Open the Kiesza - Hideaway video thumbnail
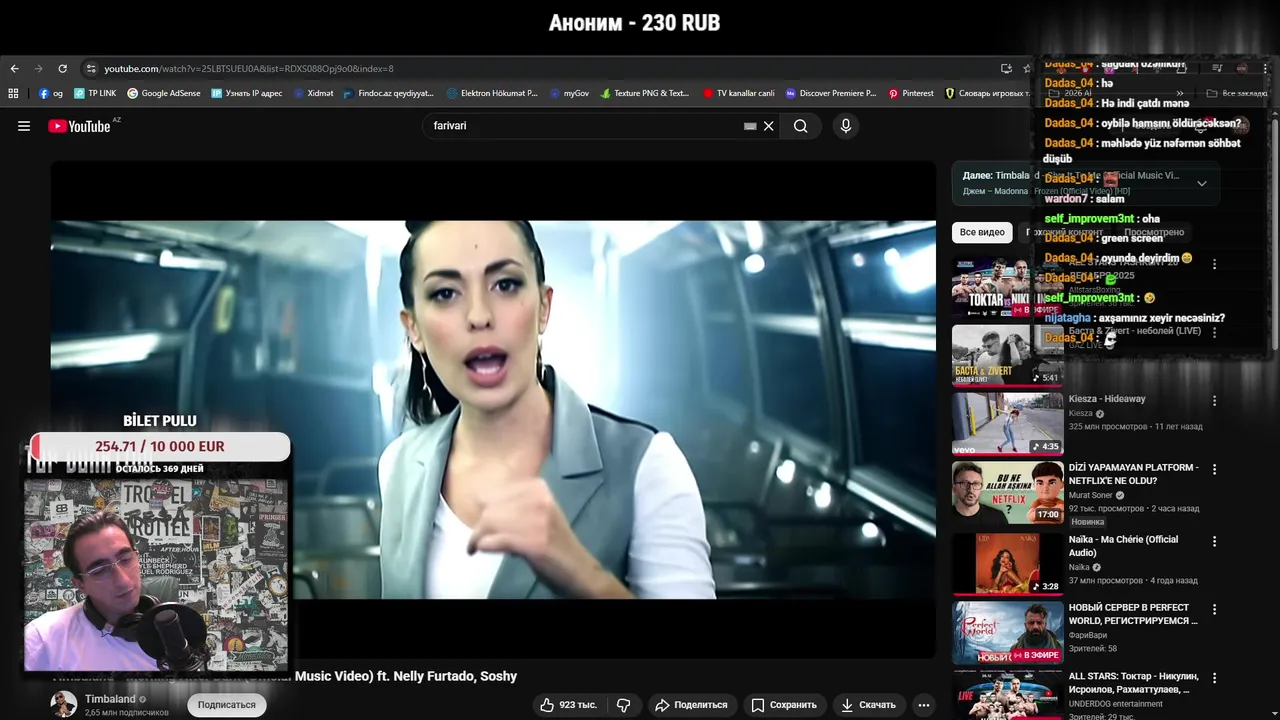The height and width of the screenshot is (720, 1280). [x=1007, y=423]
